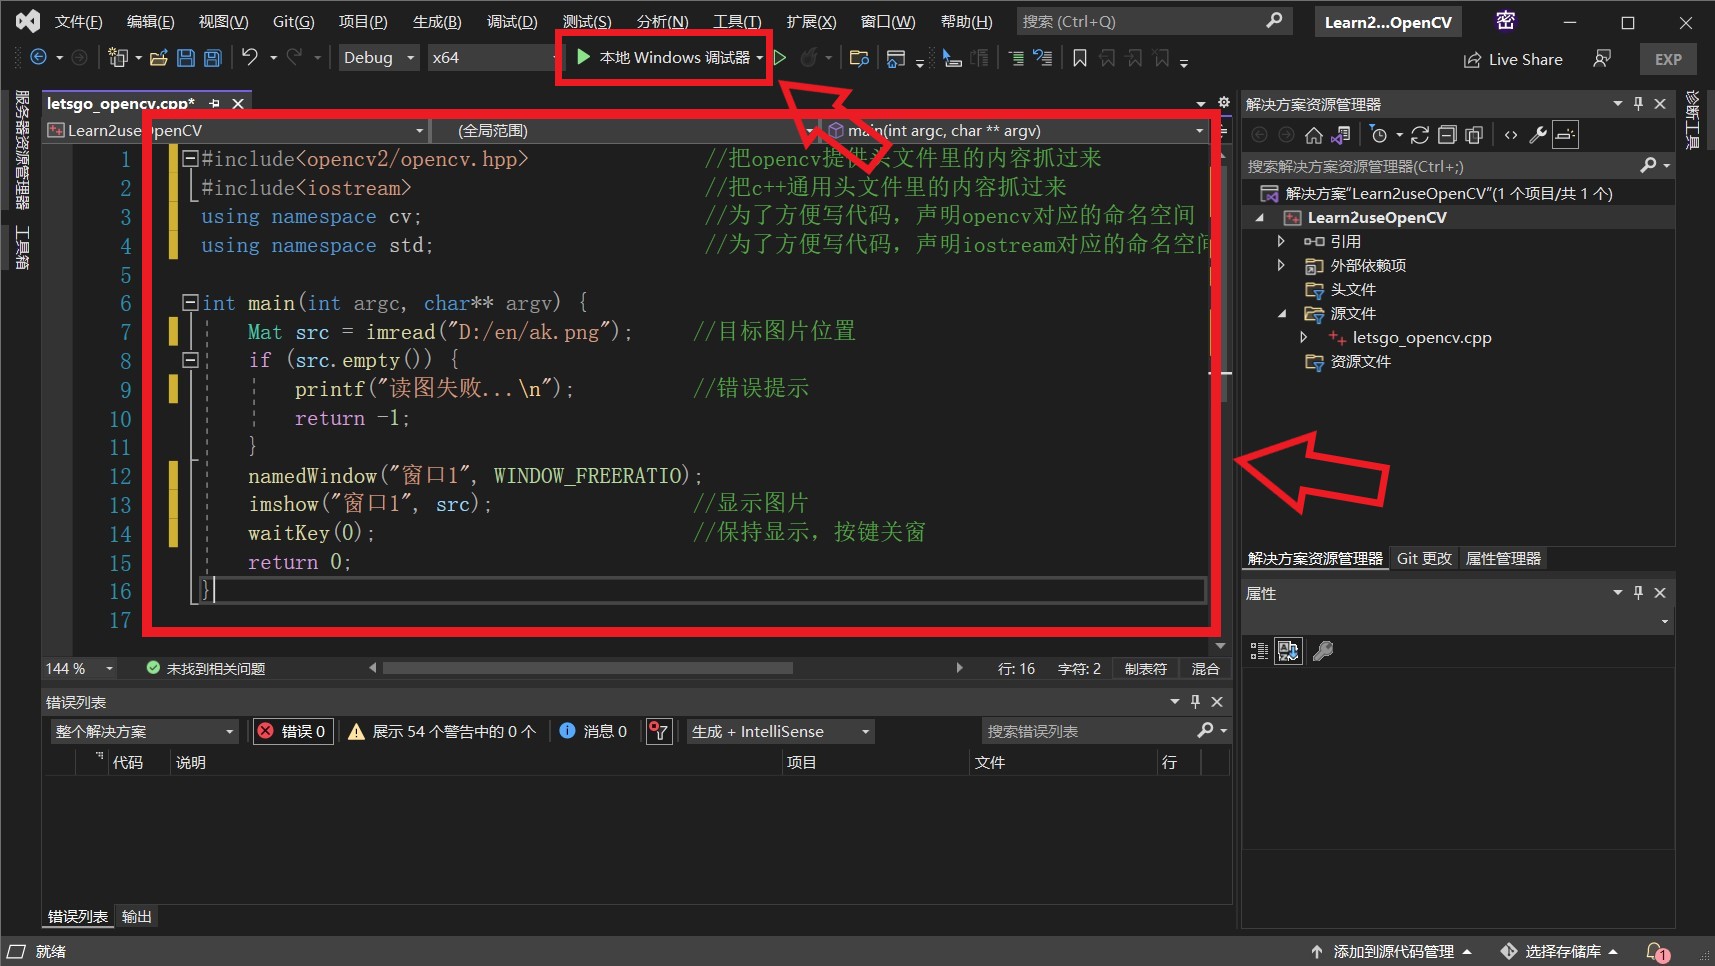
Task: Click the Undo icon
Action: 249,57
